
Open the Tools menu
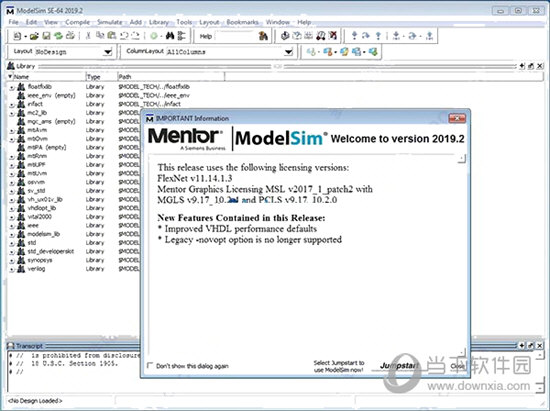184,22
